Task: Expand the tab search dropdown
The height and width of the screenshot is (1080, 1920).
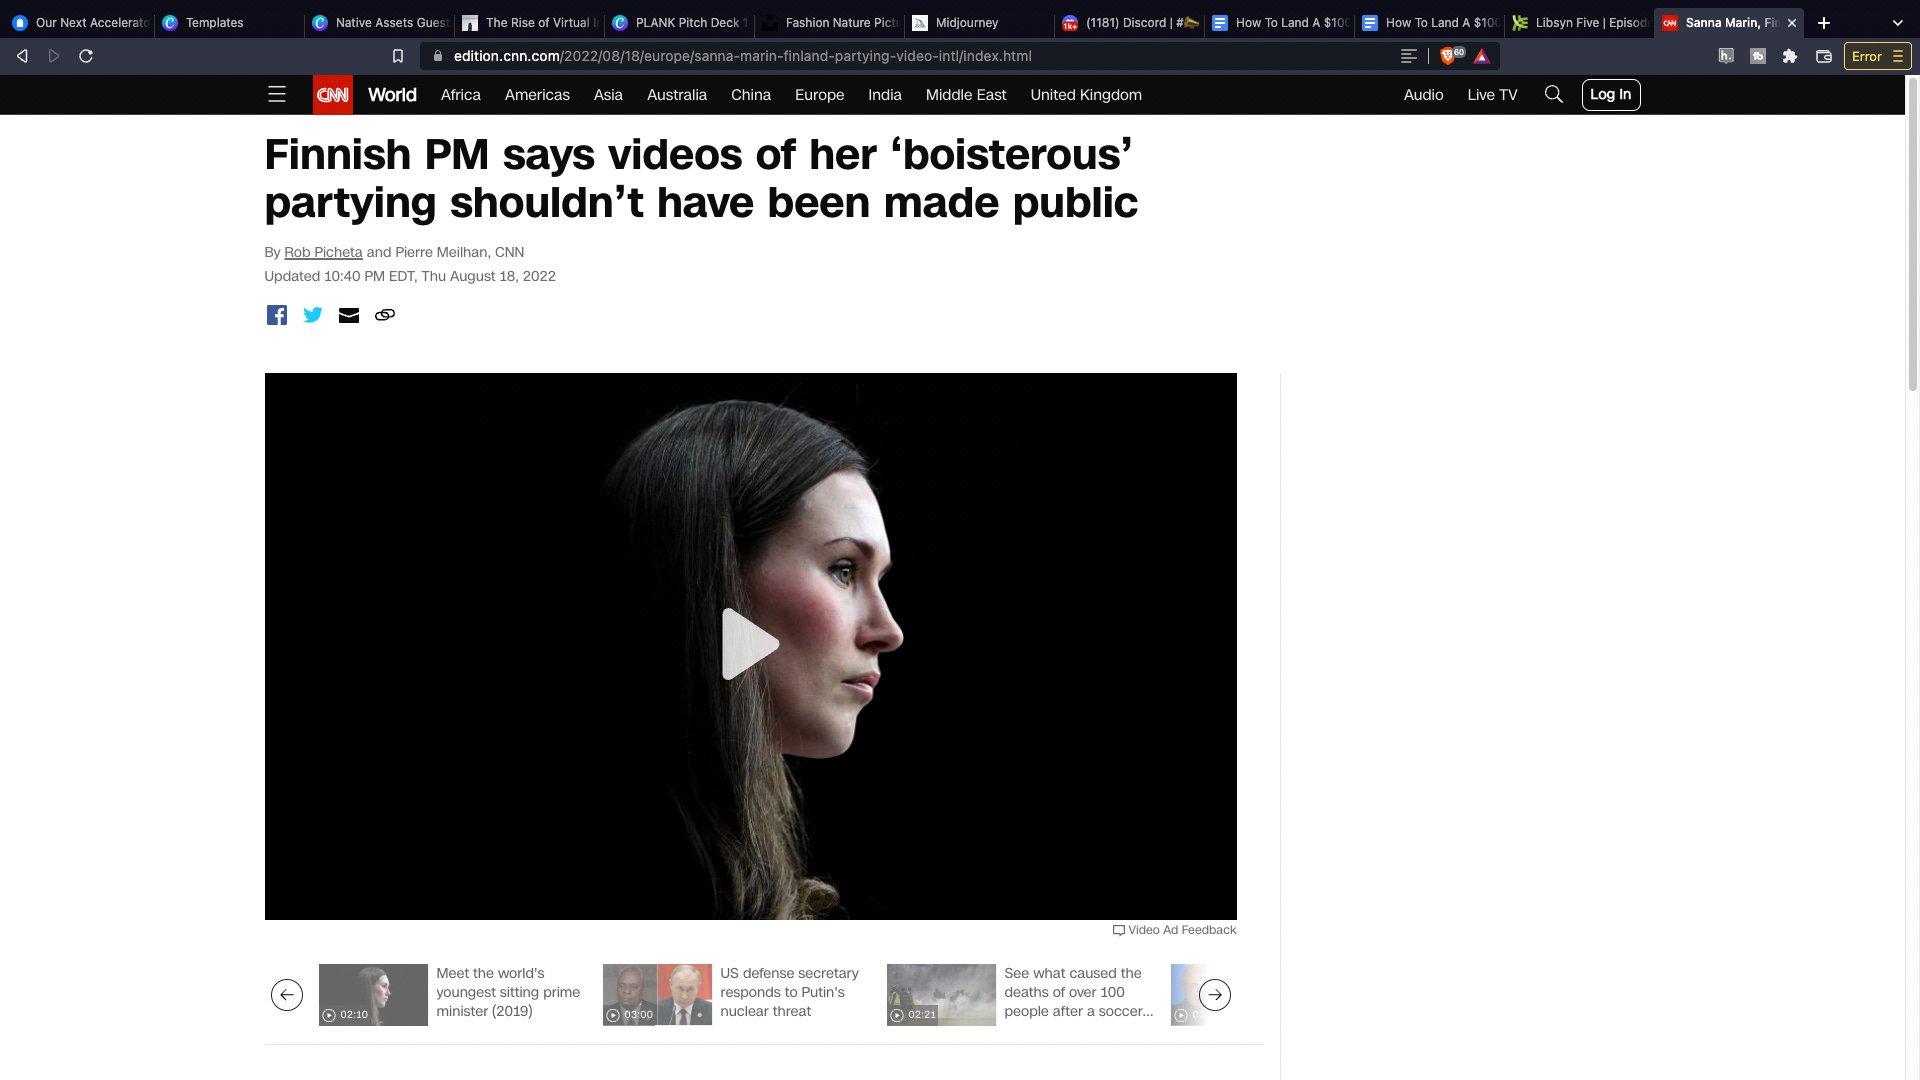Action: pos(1897,22)
